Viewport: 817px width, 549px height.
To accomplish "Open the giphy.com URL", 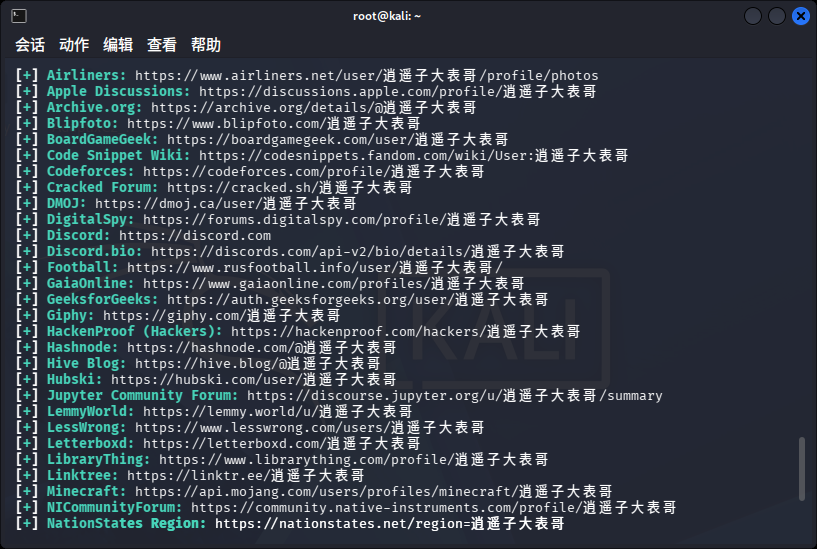I will pos(221,316).
